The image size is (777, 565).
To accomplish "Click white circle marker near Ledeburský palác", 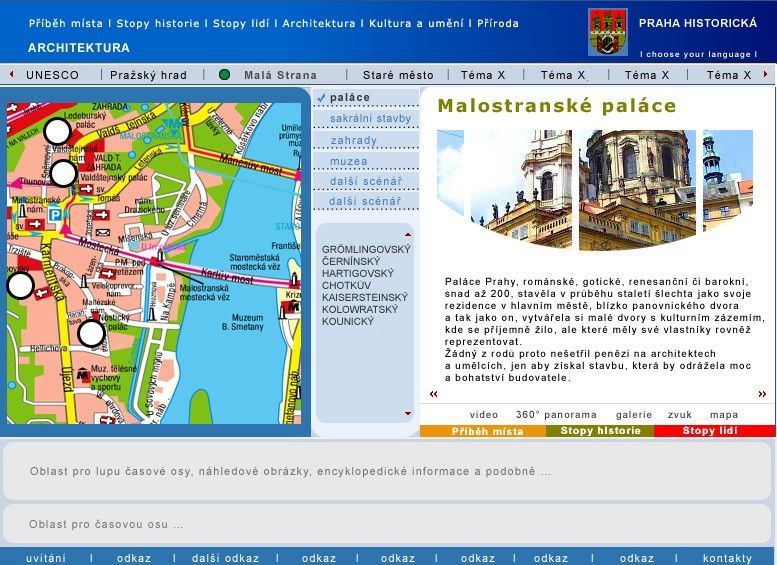I will [x=57, y=131].
